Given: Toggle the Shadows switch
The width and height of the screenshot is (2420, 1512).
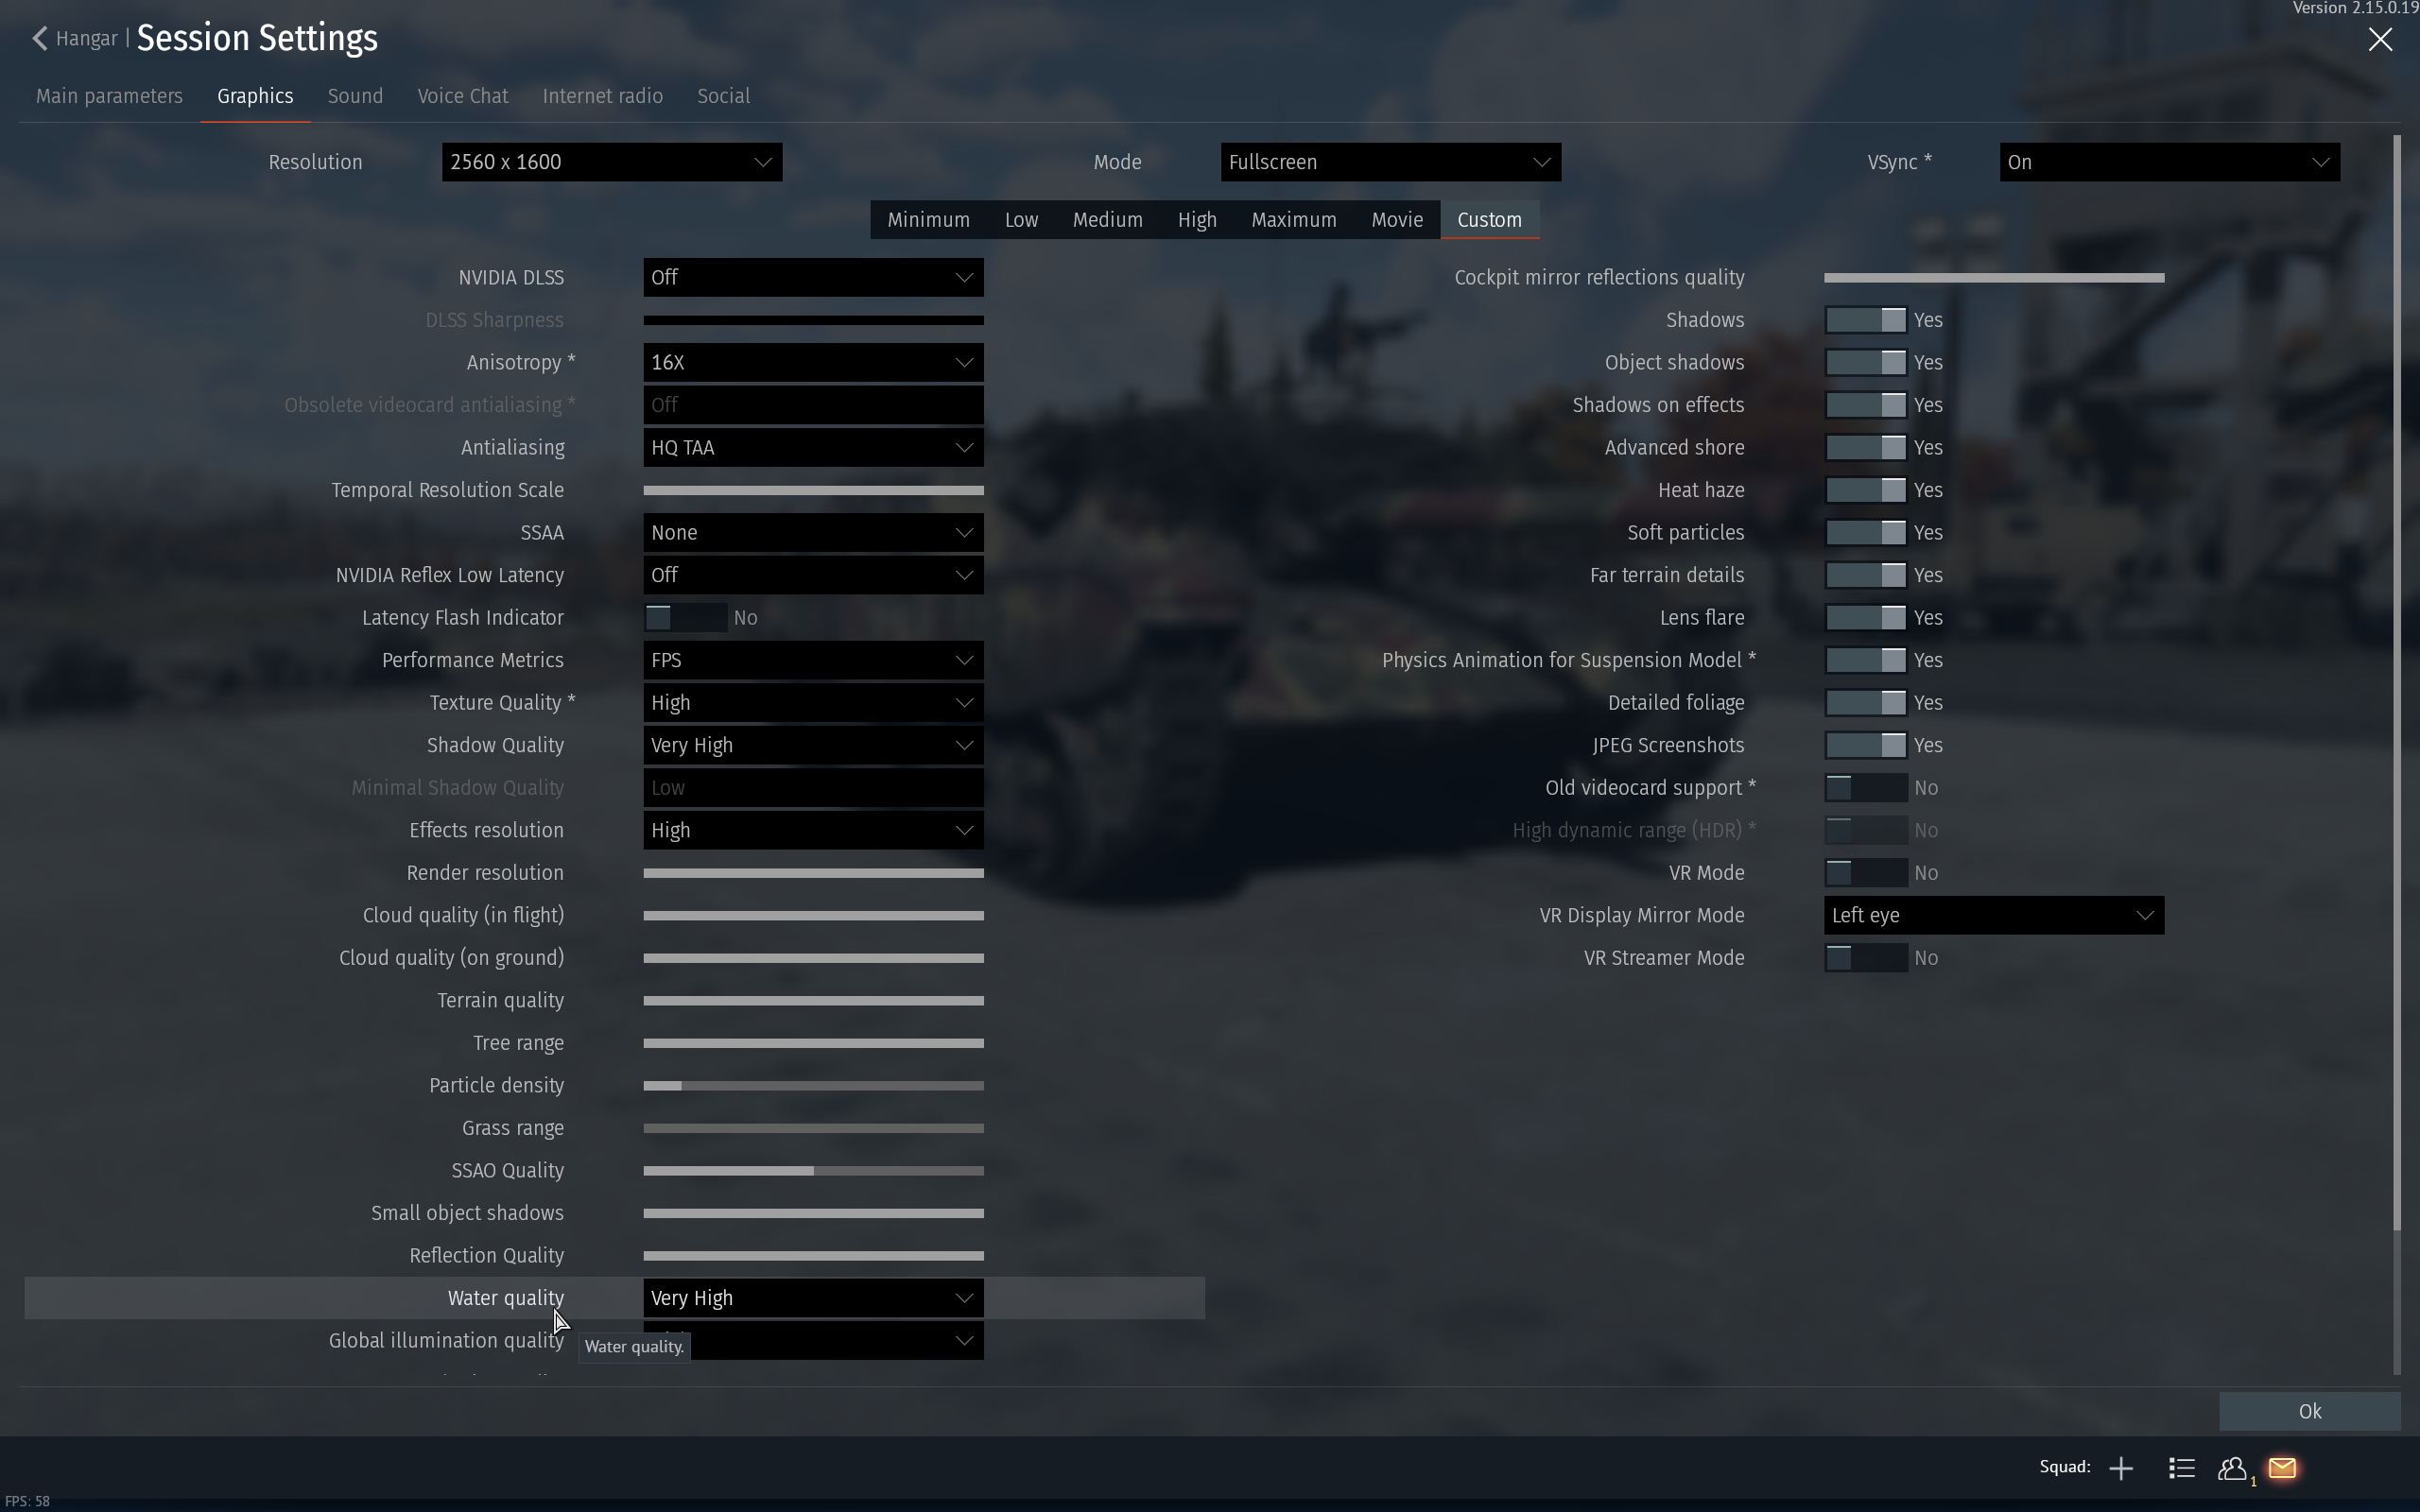Looking at the screenshot, I should [x=1866, y=320].
